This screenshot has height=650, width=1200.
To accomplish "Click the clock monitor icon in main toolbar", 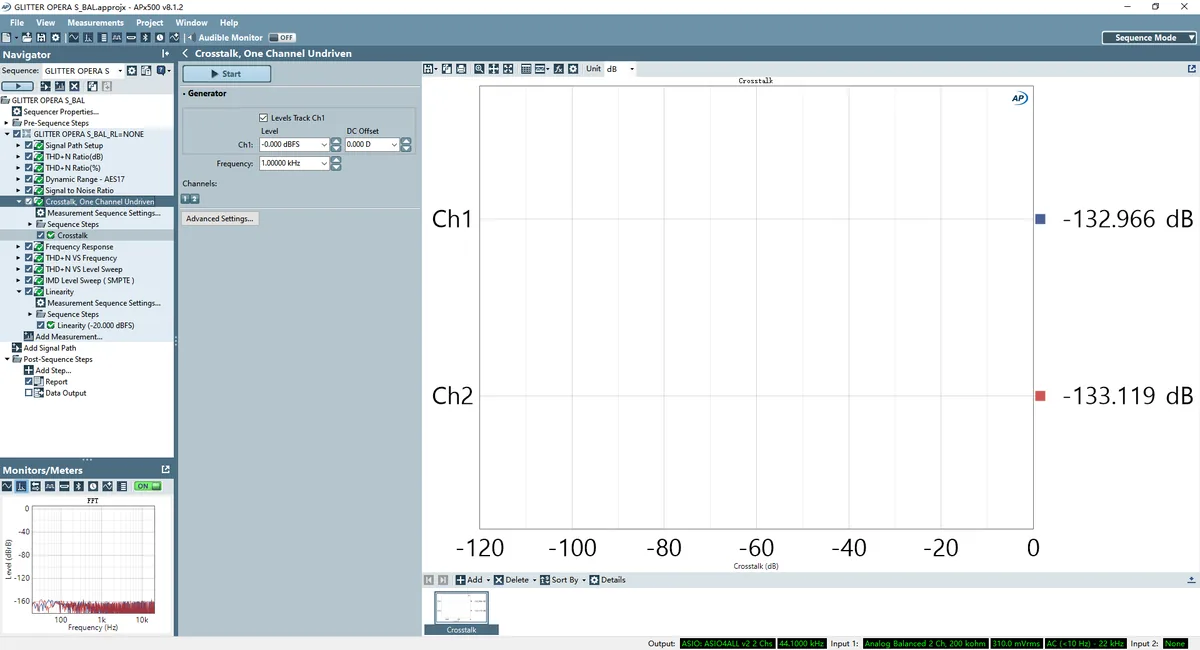I will (160, 37).
